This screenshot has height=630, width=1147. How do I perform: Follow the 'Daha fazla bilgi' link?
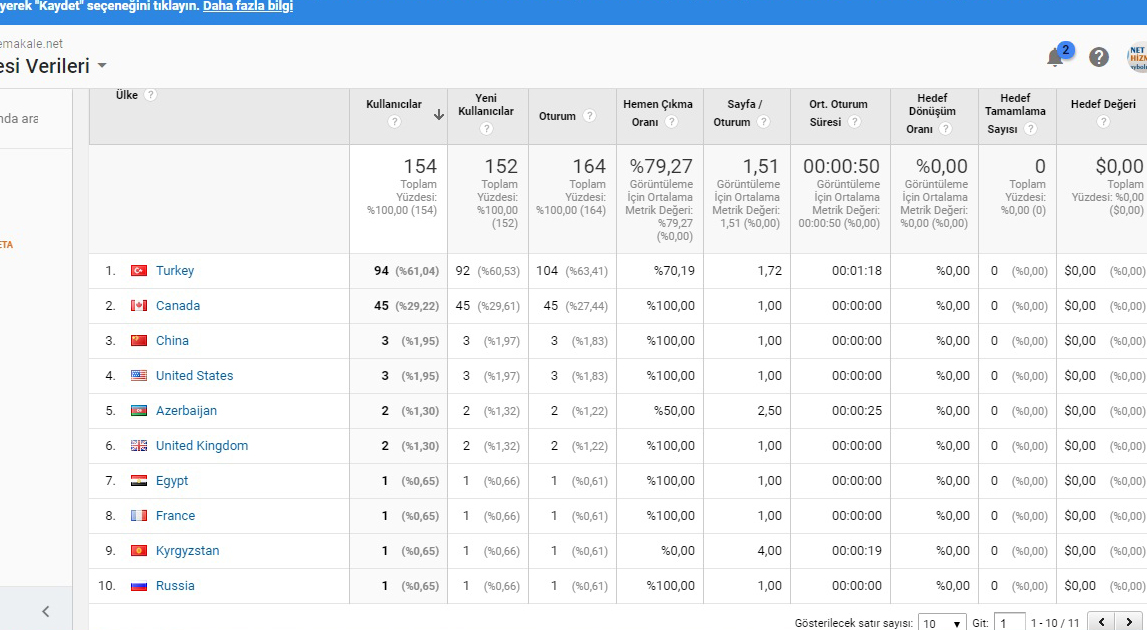[248, 7]
